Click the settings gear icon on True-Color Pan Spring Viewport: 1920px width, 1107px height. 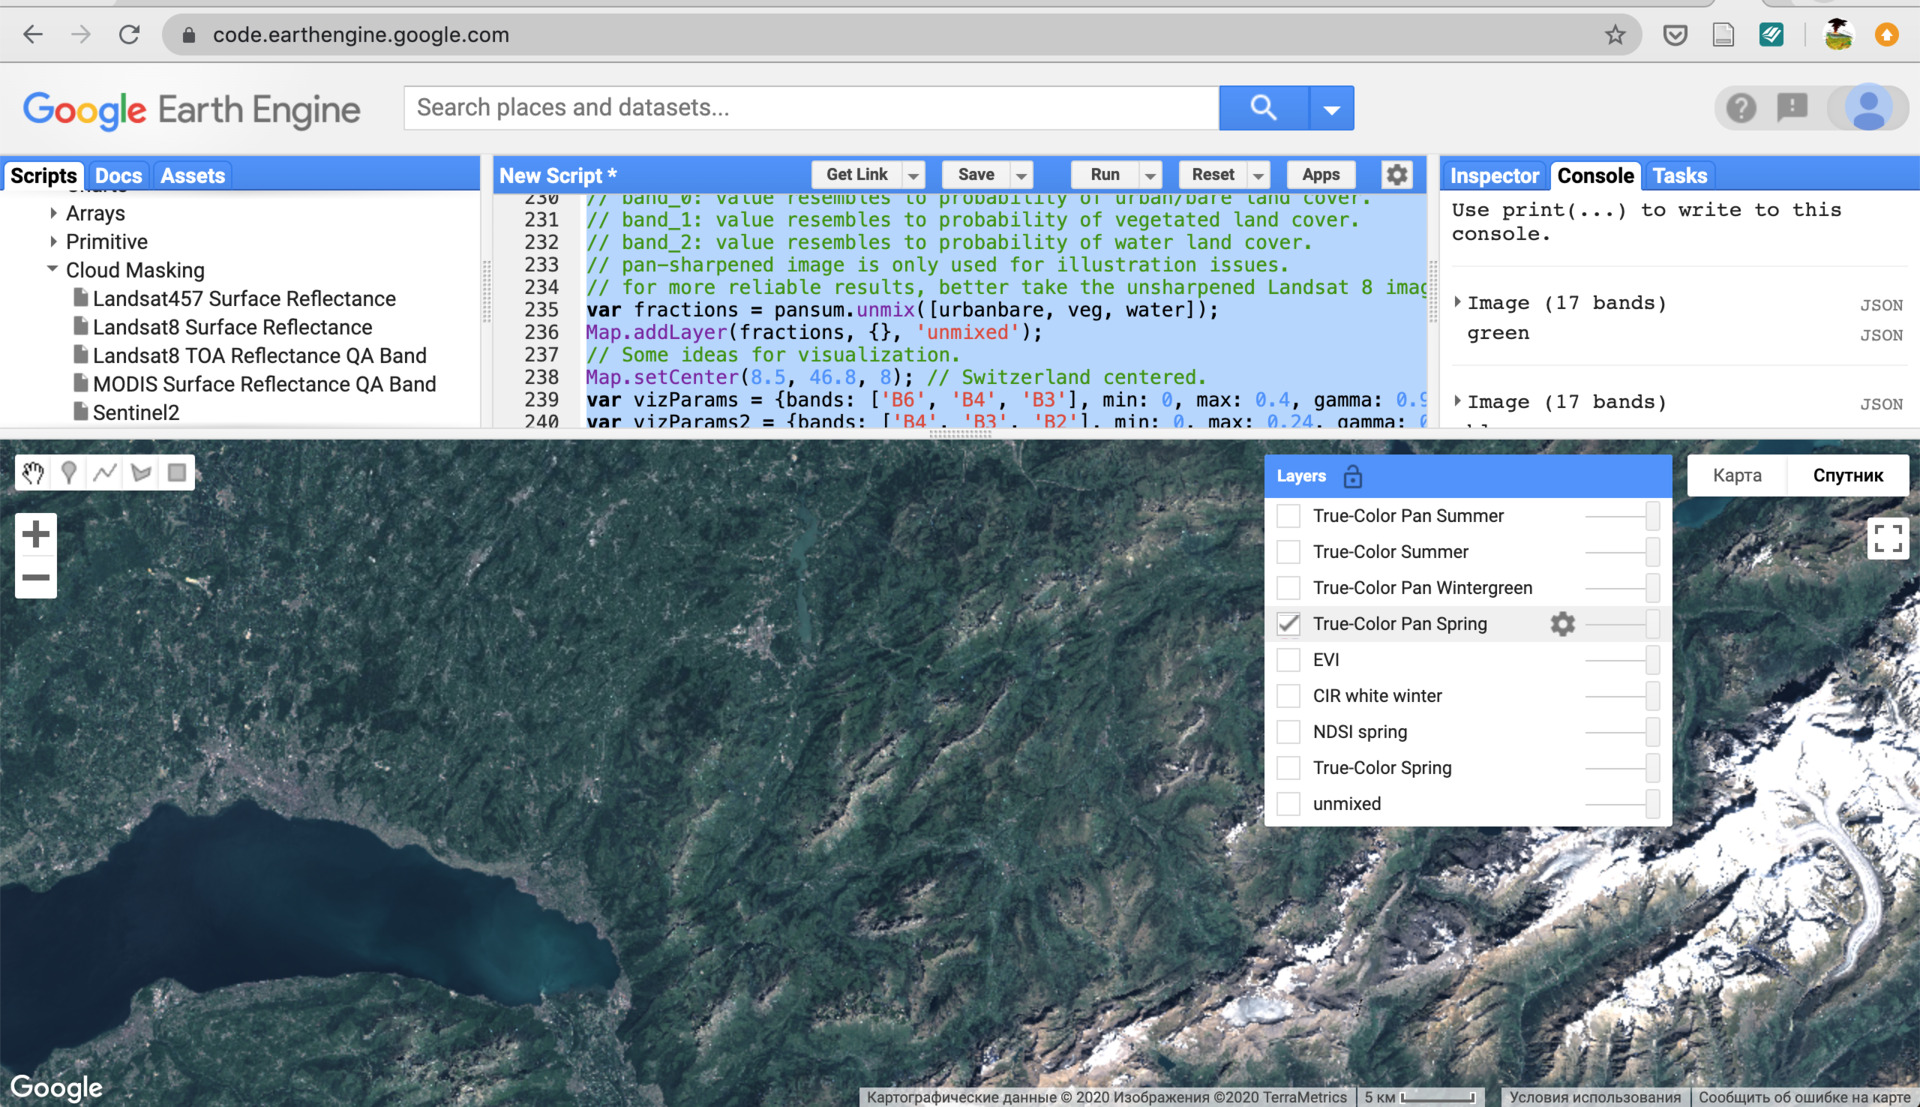tap(1563, 624)
